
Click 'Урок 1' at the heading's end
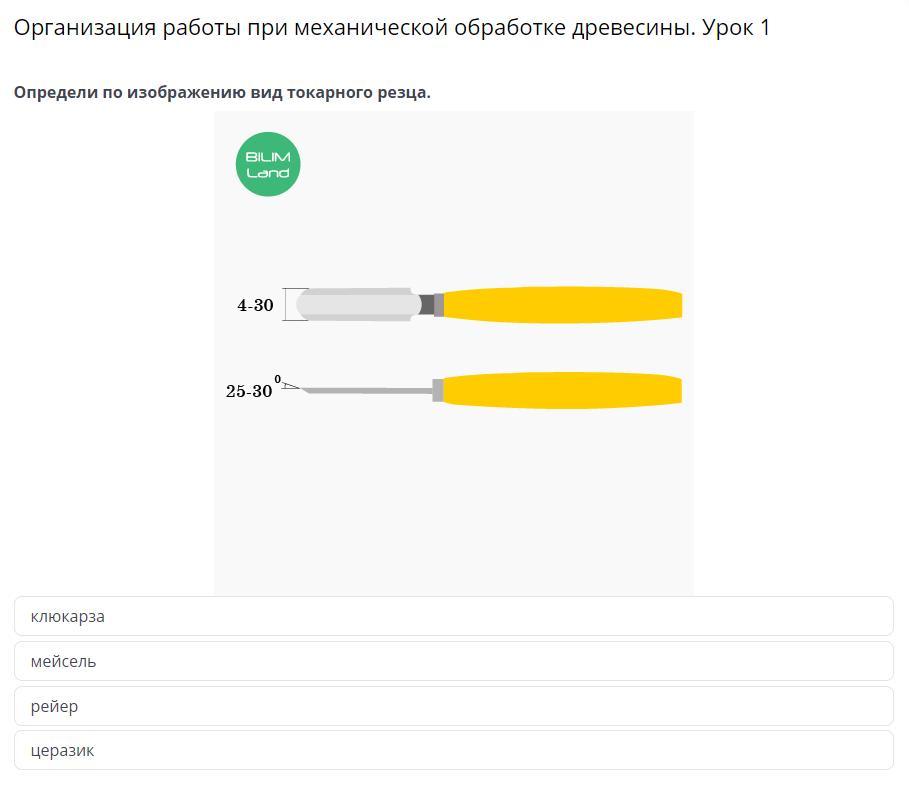tap(736, 27)
